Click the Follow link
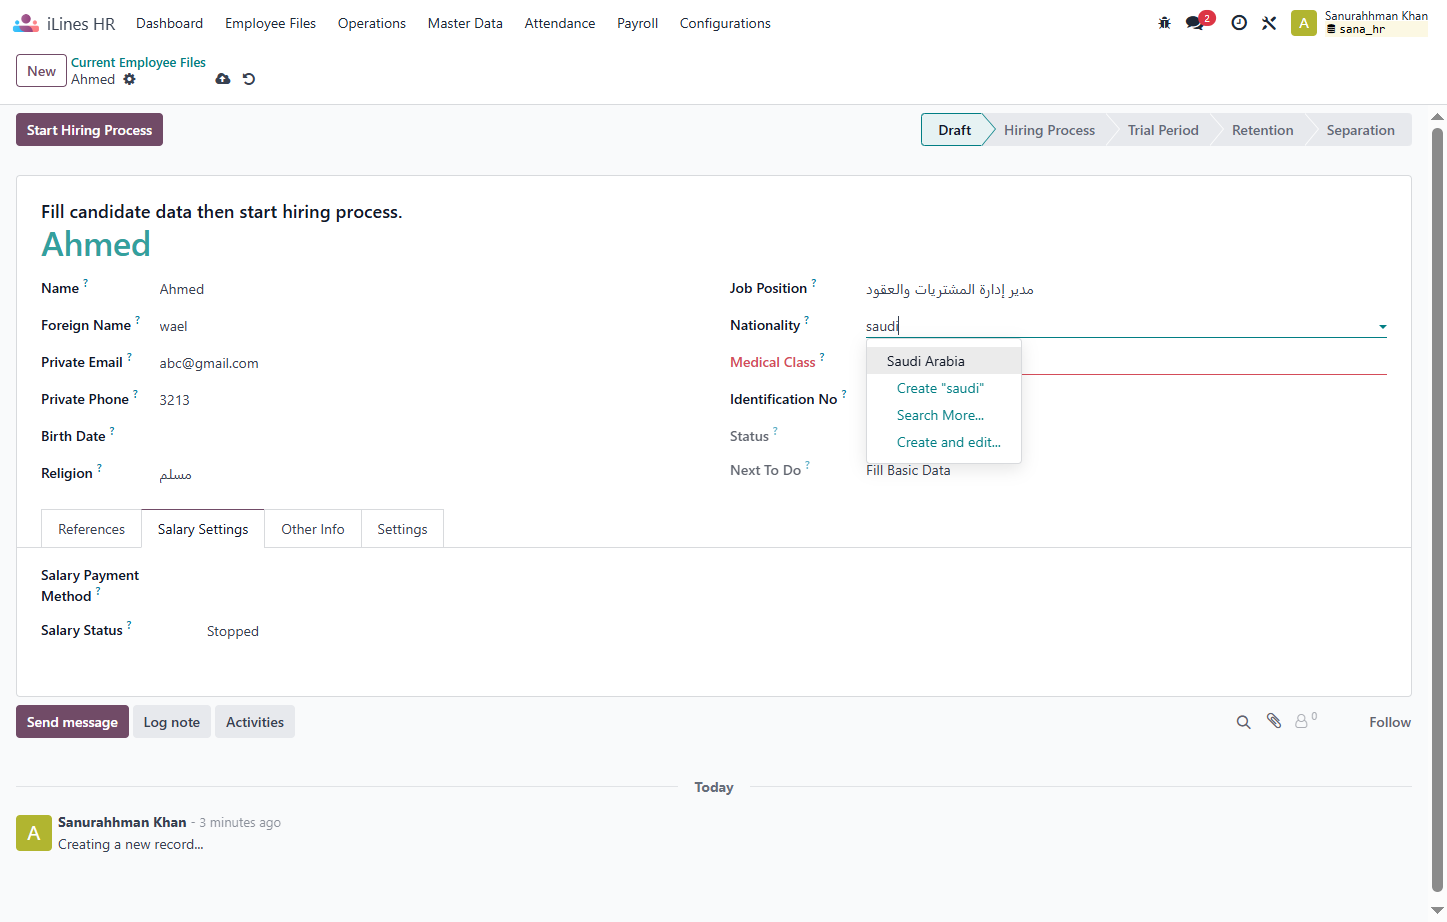 click(1390, 722)
